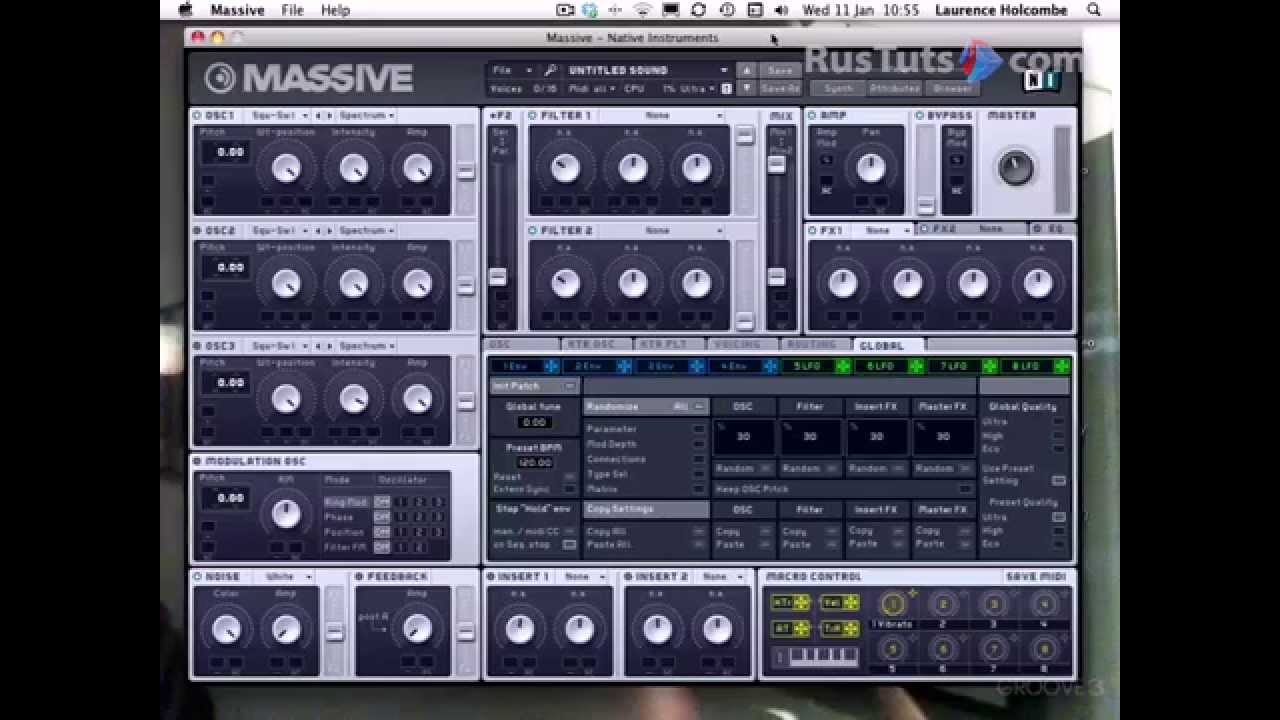Screen dimensions: 1280x720
Task: Click the Master volume knob
Action: (1015, 168)
